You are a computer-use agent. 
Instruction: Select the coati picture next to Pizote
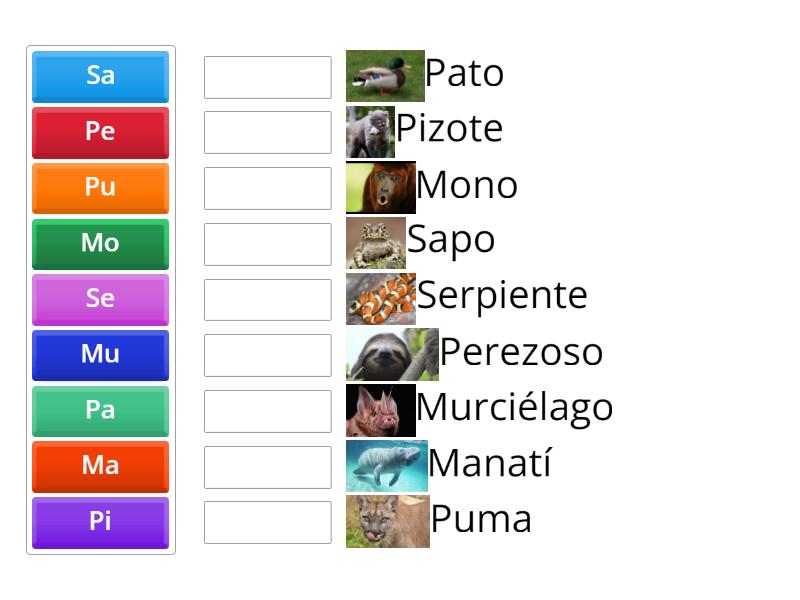(x=370, y=132)
